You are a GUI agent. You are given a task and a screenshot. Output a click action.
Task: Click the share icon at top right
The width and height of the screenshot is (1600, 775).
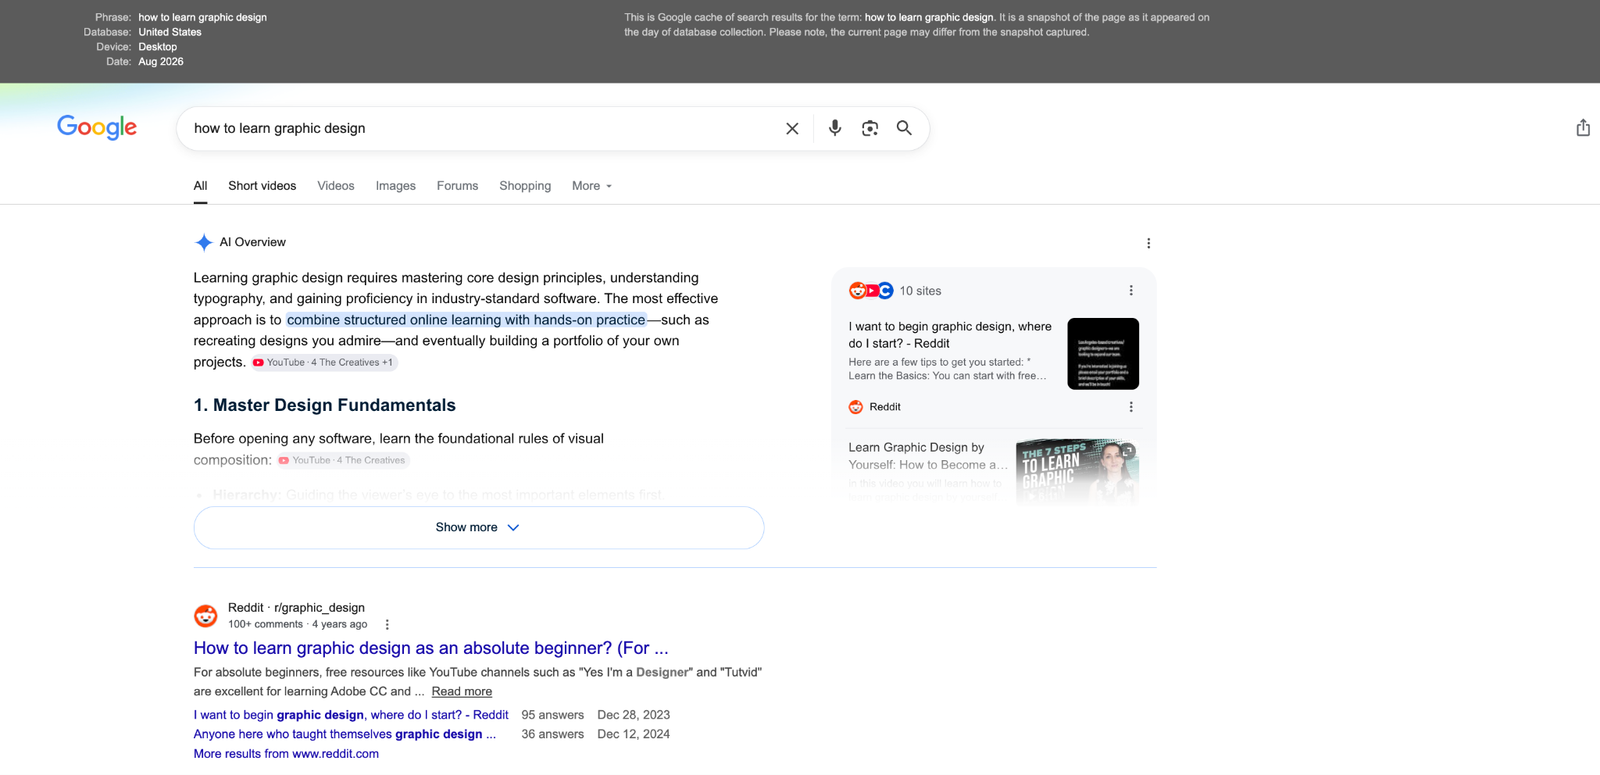[1583, 127]
